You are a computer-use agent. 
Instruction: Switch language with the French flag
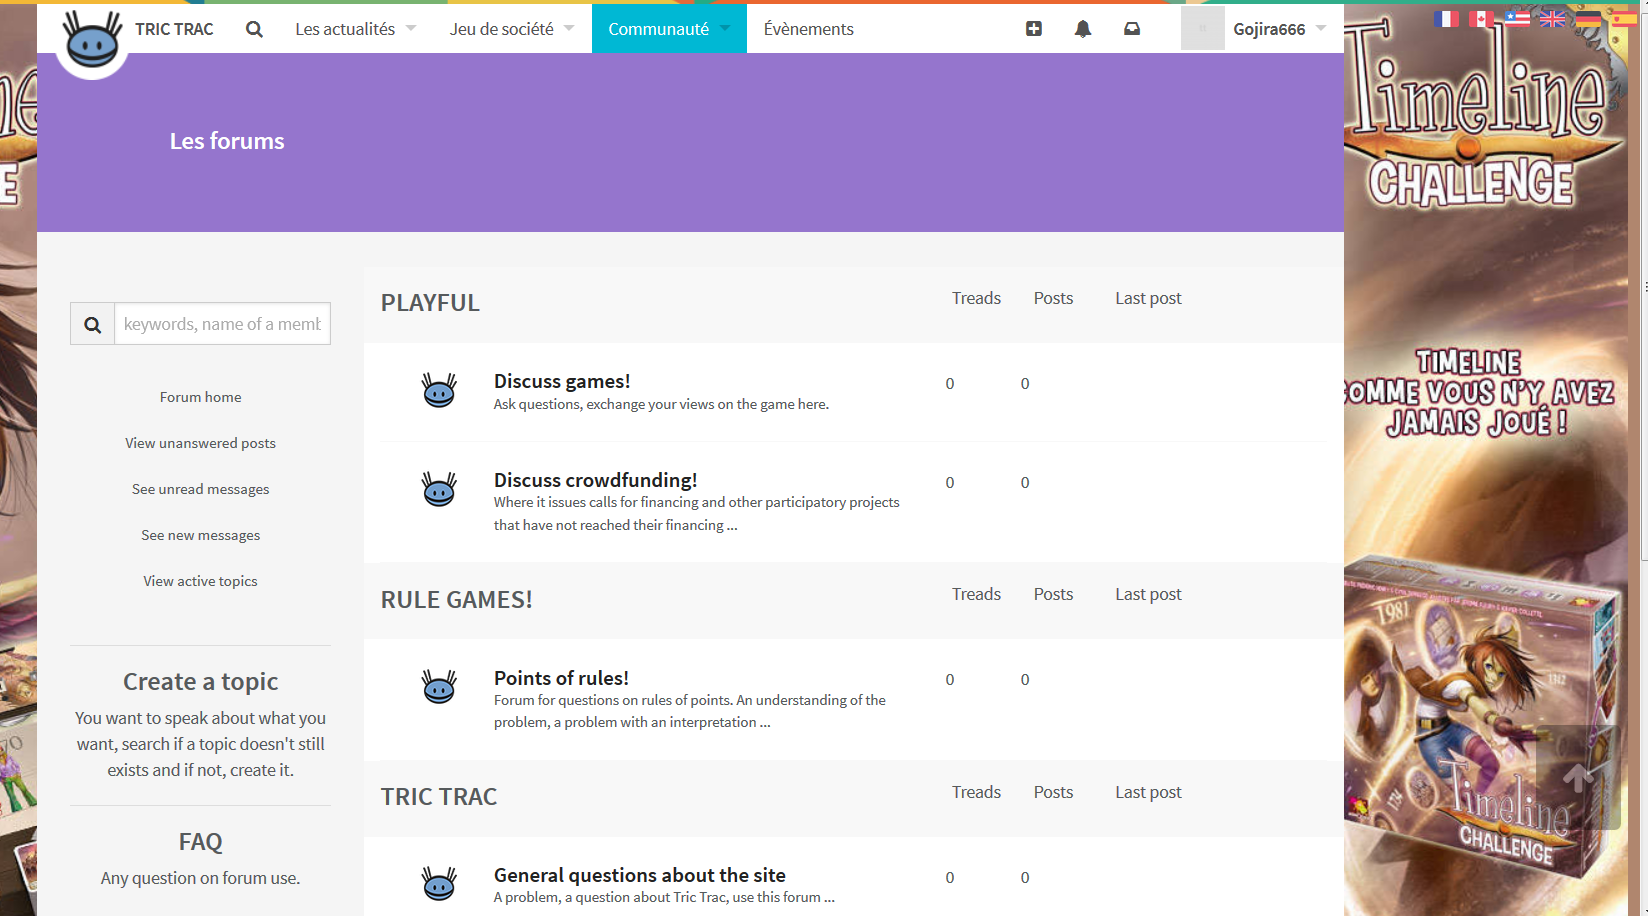coord(1446,19)
